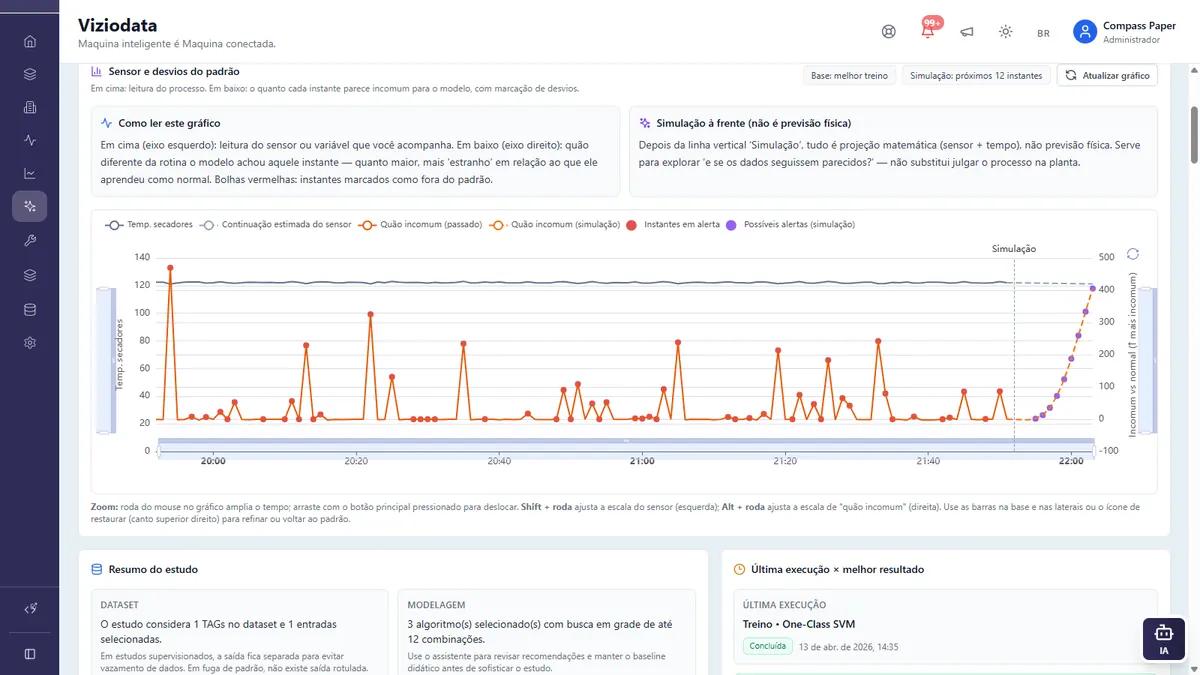The height and width of the screenshot is (675, 1200).
Task: Click 'Base: melhor treino' chip
Action: (x=849, y=75)
